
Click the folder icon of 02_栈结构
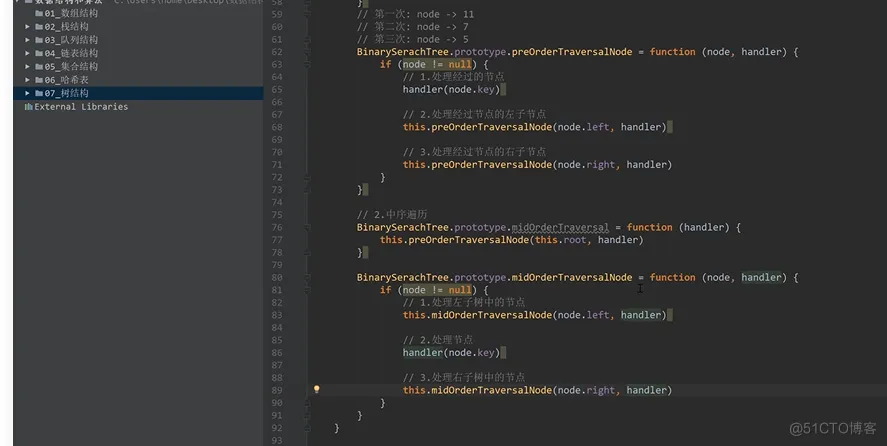tap(39, 27)
